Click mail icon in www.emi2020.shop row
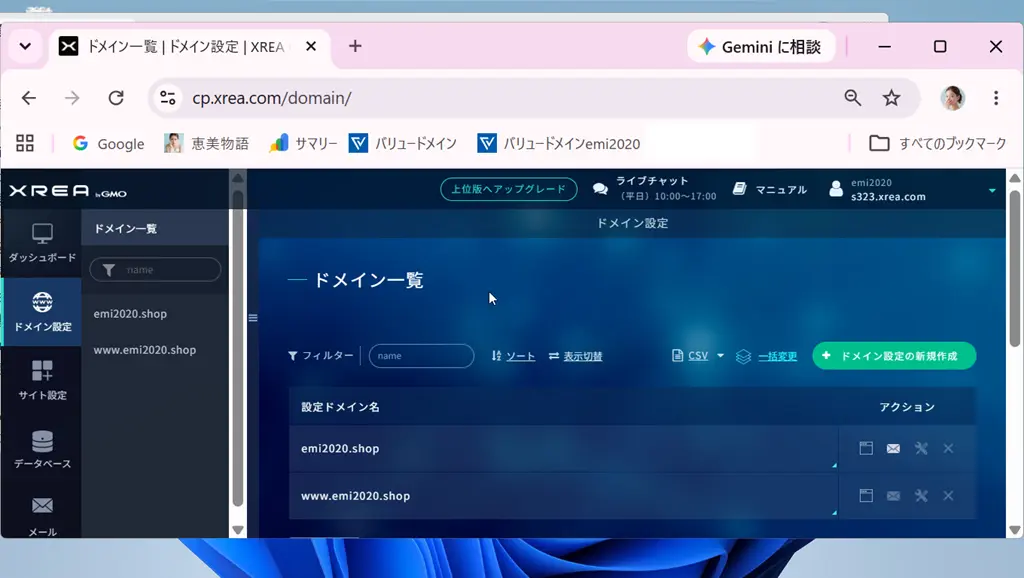The height and width of the screenshot is (578, 1024). [x=893, y=496]
